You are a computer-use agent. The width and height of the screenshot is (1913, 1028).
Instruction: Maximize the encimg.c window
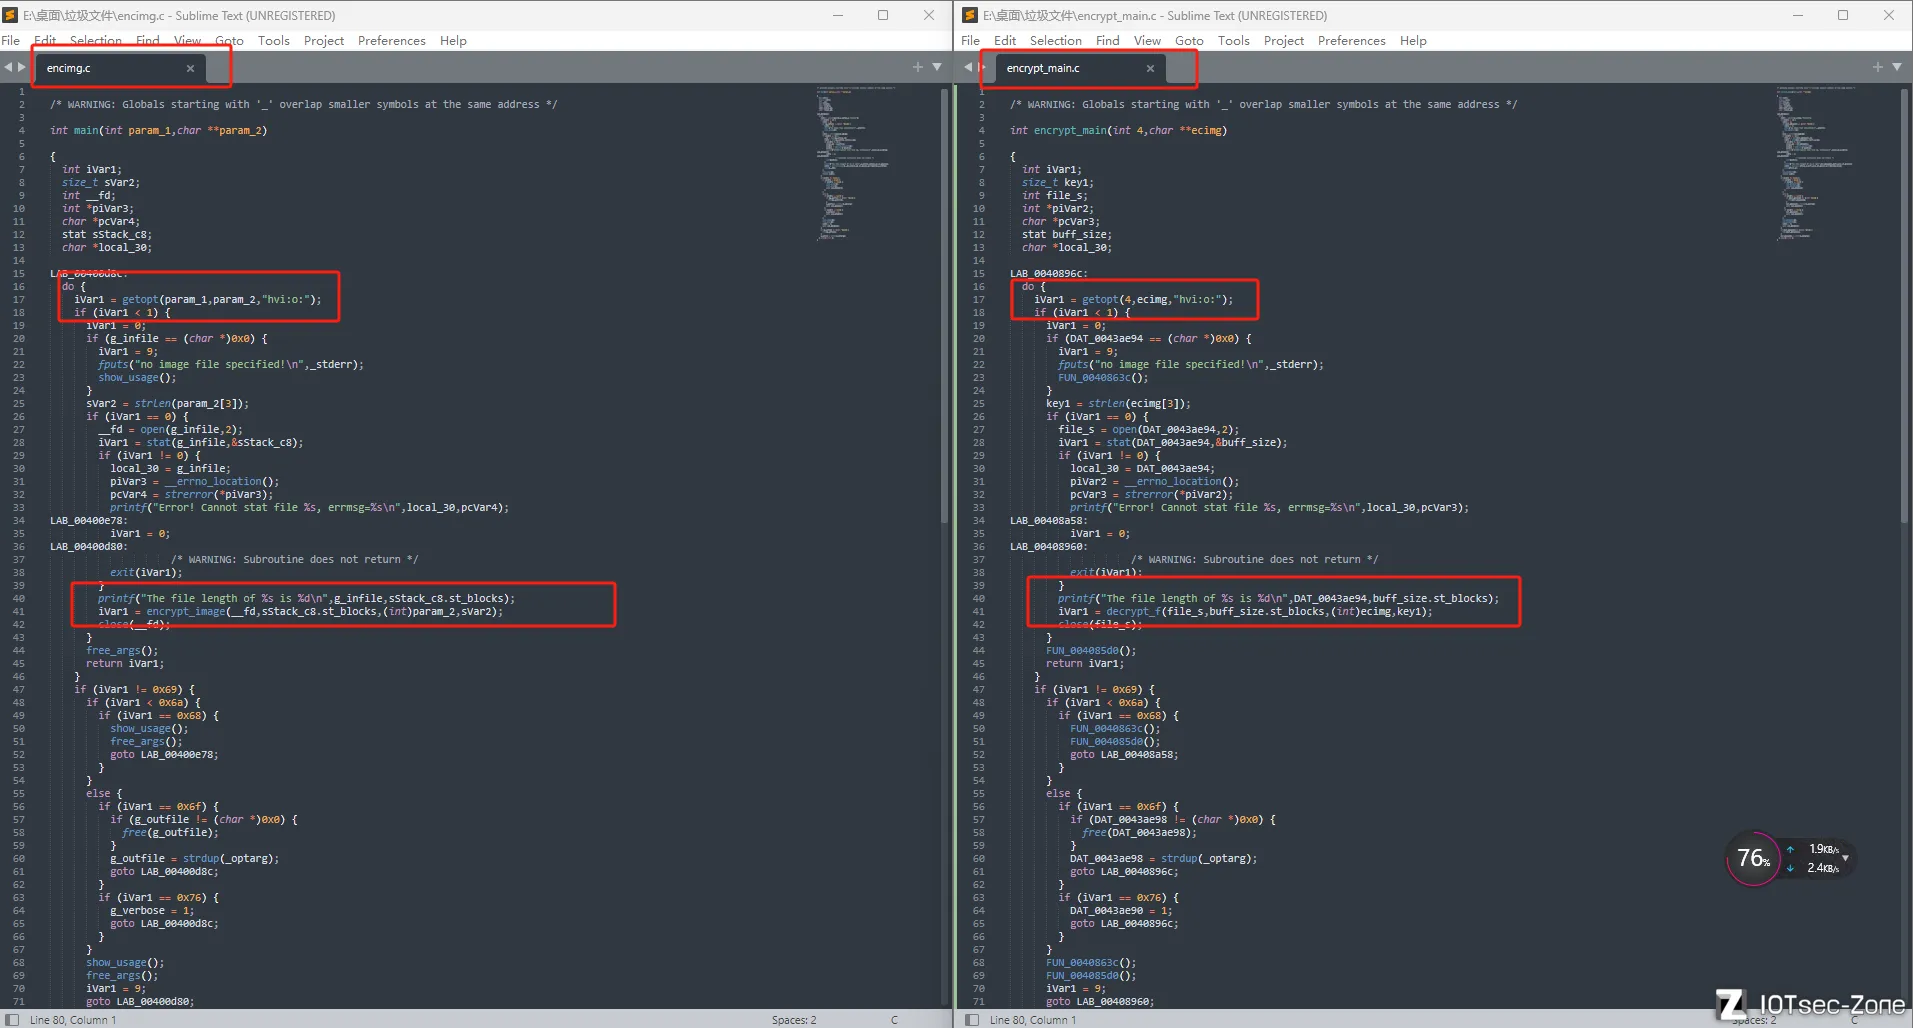[883, 15]
